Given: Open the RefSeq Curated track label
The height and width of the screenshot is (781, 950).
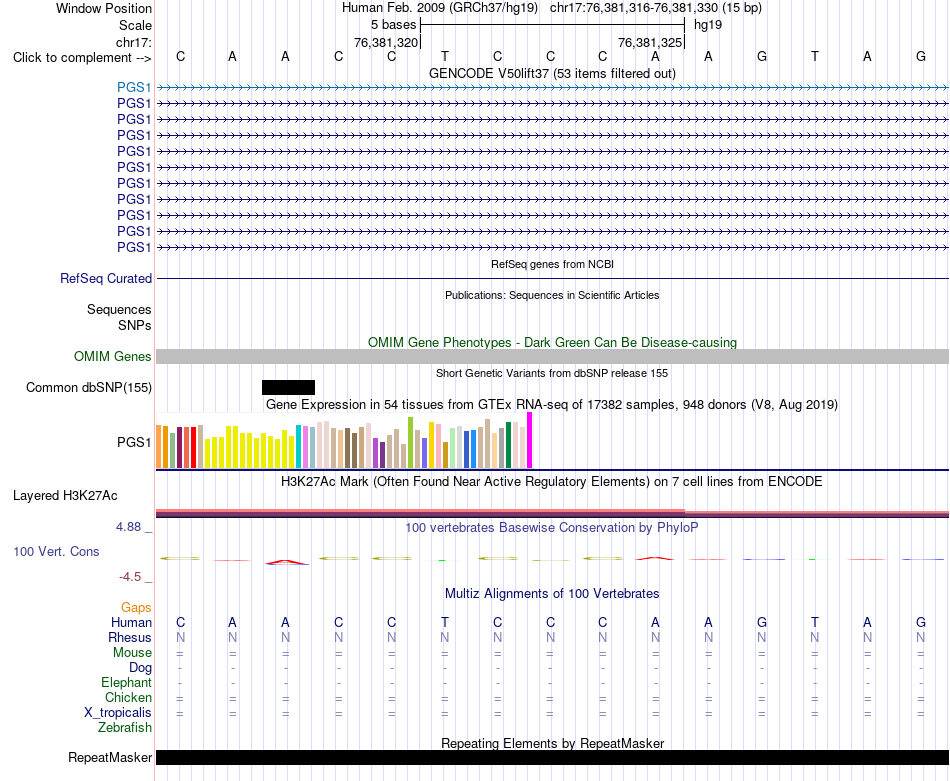Looking at the screenshot, I should coord(105,279).
